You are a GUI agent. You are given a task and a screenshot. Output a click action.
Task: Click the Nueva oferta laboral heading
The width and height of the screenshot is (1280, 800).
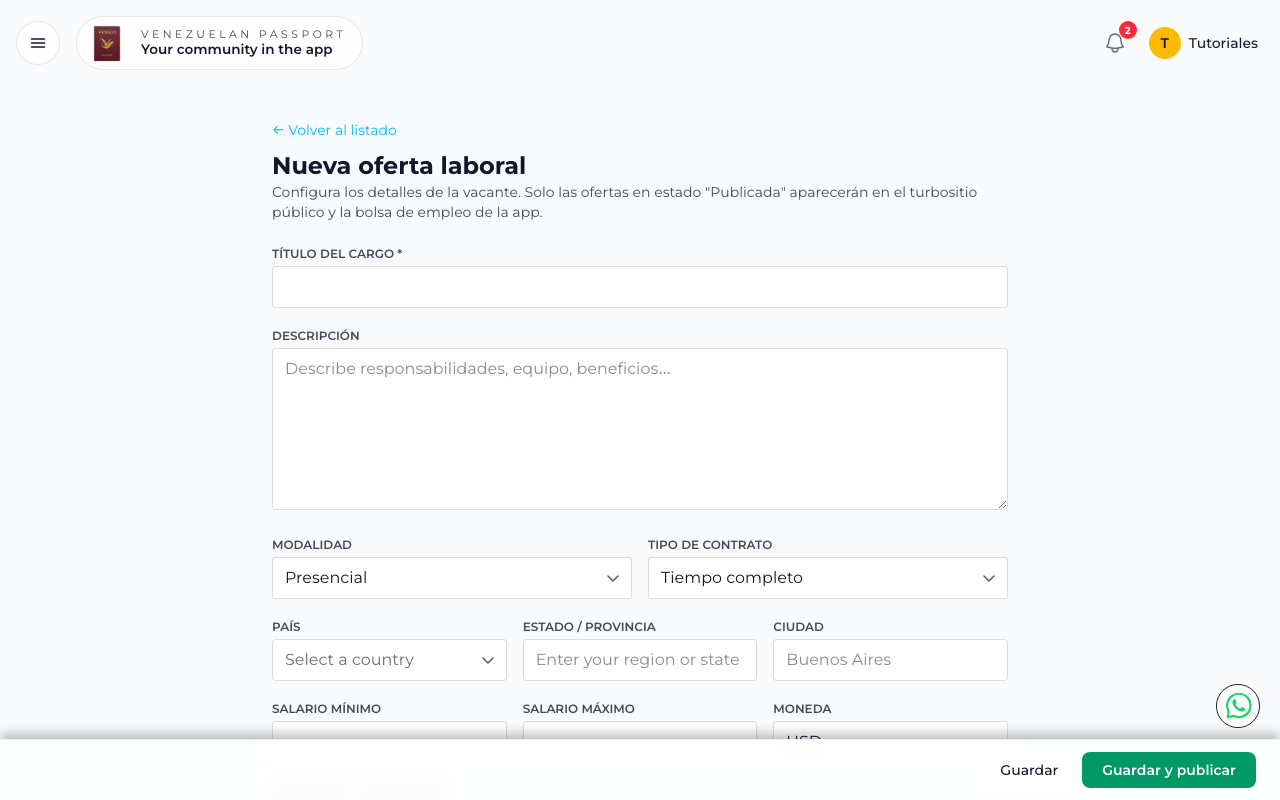[x=399, y=165]
